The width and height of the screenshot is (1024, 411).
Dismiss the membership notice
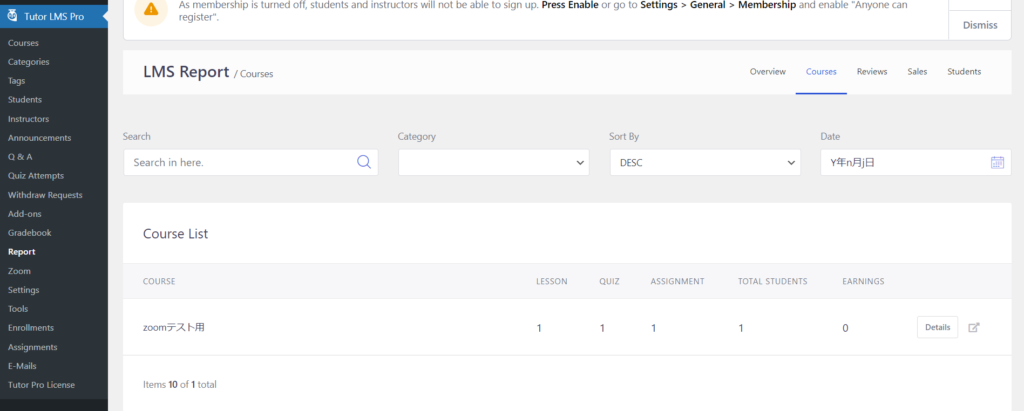979,25
